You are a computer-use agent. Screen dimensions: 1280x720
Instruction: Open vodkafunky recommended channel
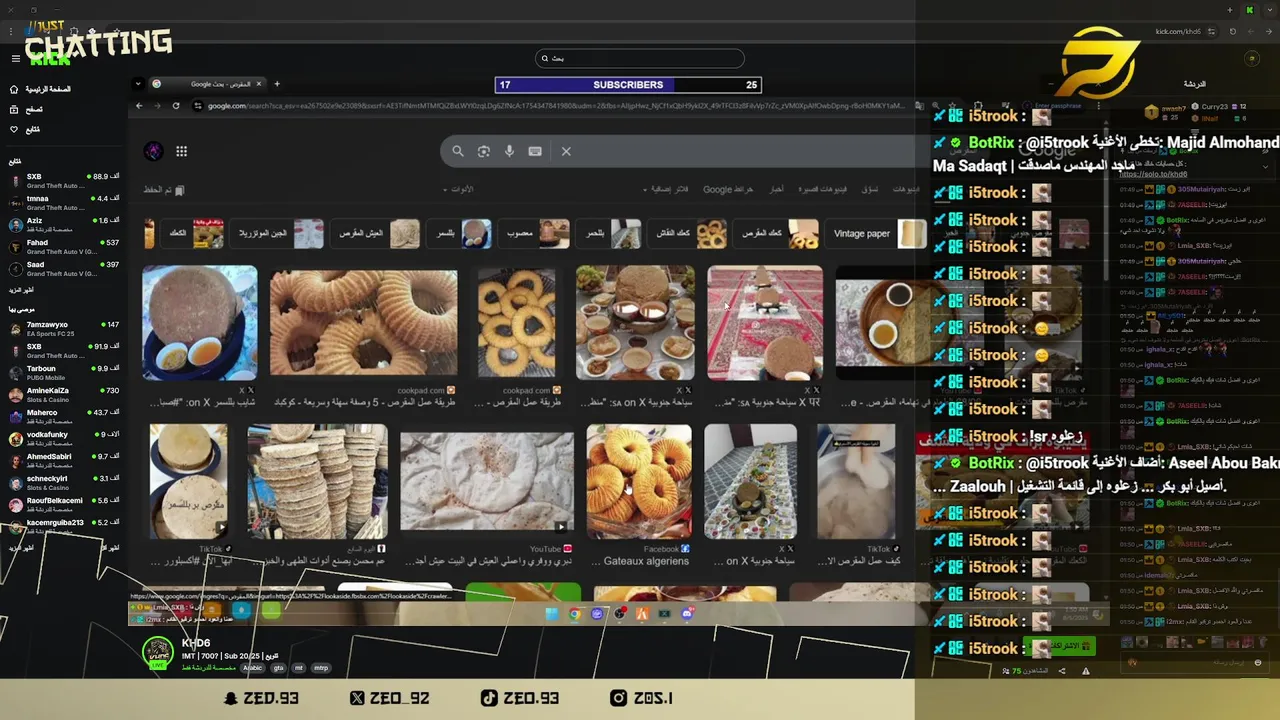click(63, 439)
